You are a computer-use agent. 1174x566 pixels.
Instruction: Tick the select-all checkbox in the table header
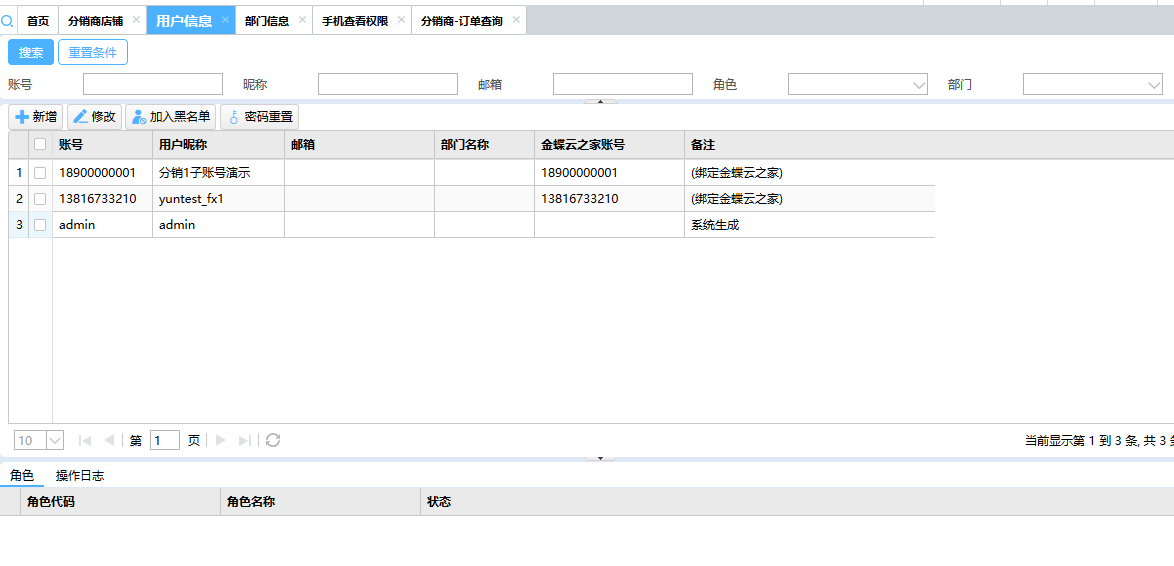pyautogui.click(x=40, y=145)
